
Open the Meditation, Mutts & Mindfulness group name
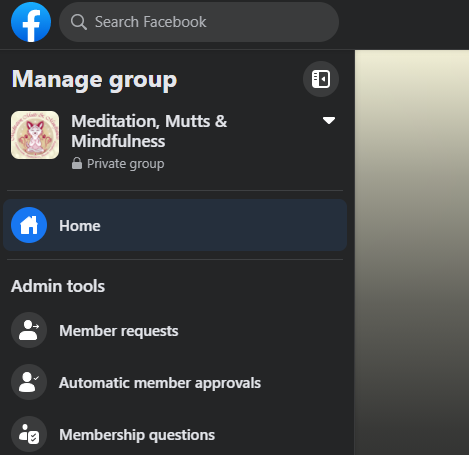coord(149,131)
